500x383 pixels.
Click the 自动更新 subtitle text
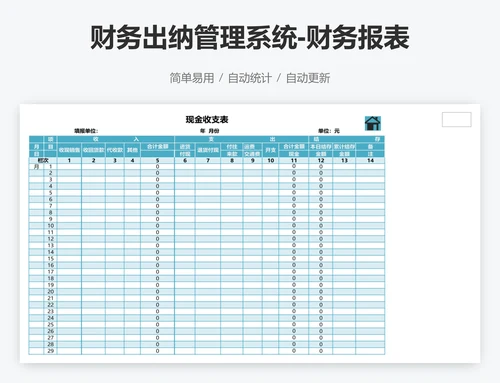(x=308, y=78)
